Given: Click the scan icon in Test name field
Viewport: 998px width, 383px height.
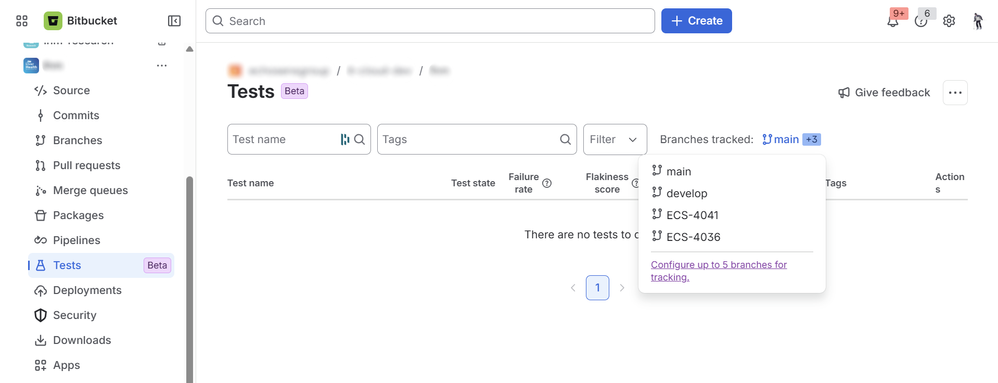Looking at the screenshot, I should [x=345, y=139].
